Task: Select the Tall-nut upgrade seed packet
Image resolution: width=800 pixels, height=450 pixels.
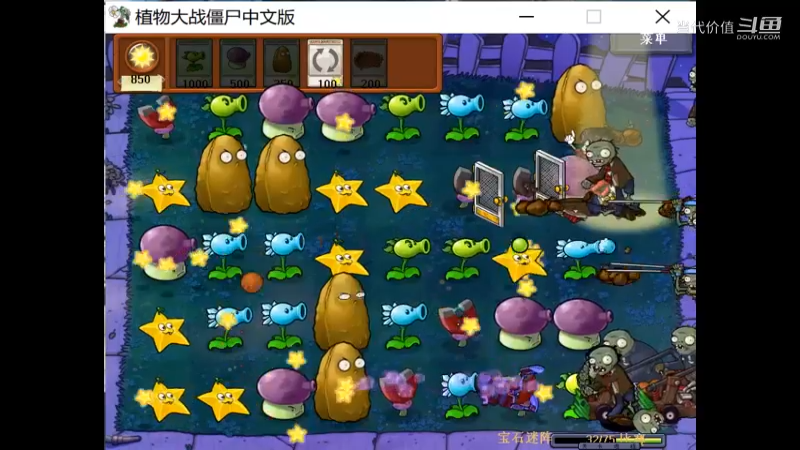Action: pyautogui.click(x=282, y=63)
